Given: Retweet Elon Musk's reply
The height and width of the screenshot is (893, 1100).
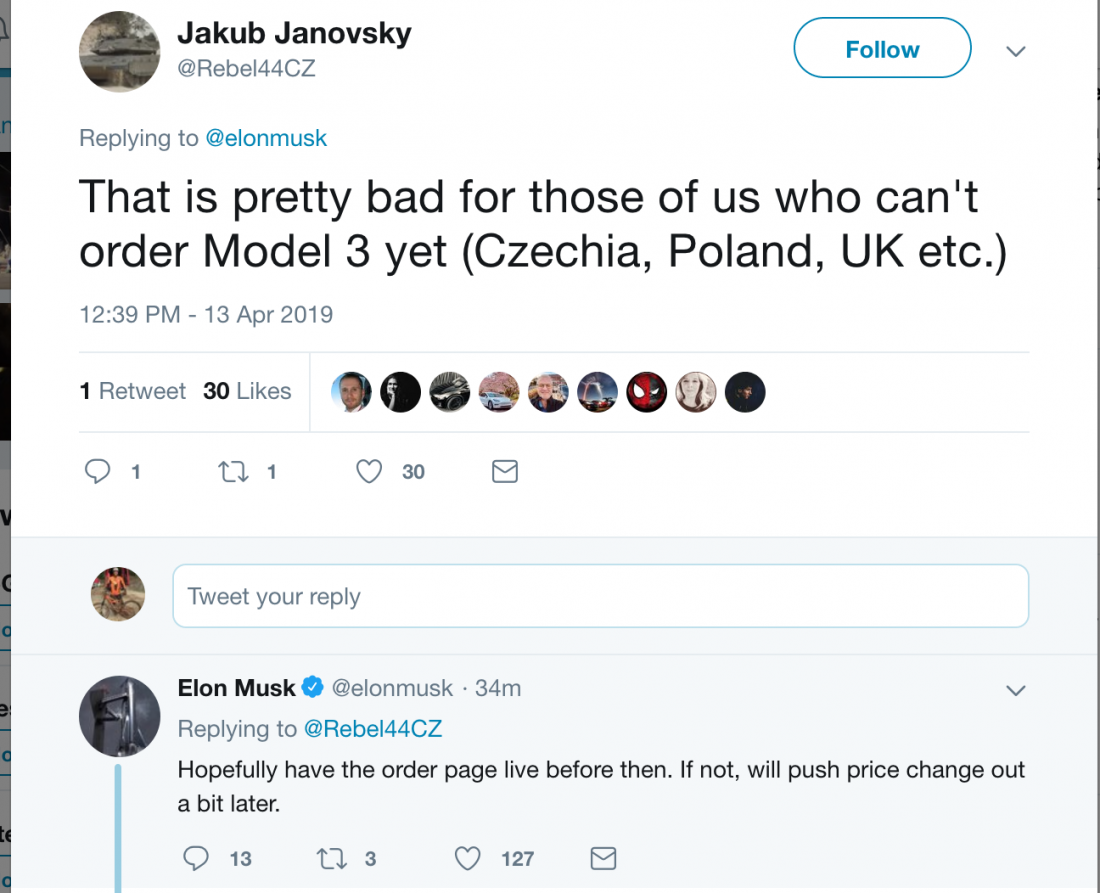Looking at the screenshot, I should [329, 858].
